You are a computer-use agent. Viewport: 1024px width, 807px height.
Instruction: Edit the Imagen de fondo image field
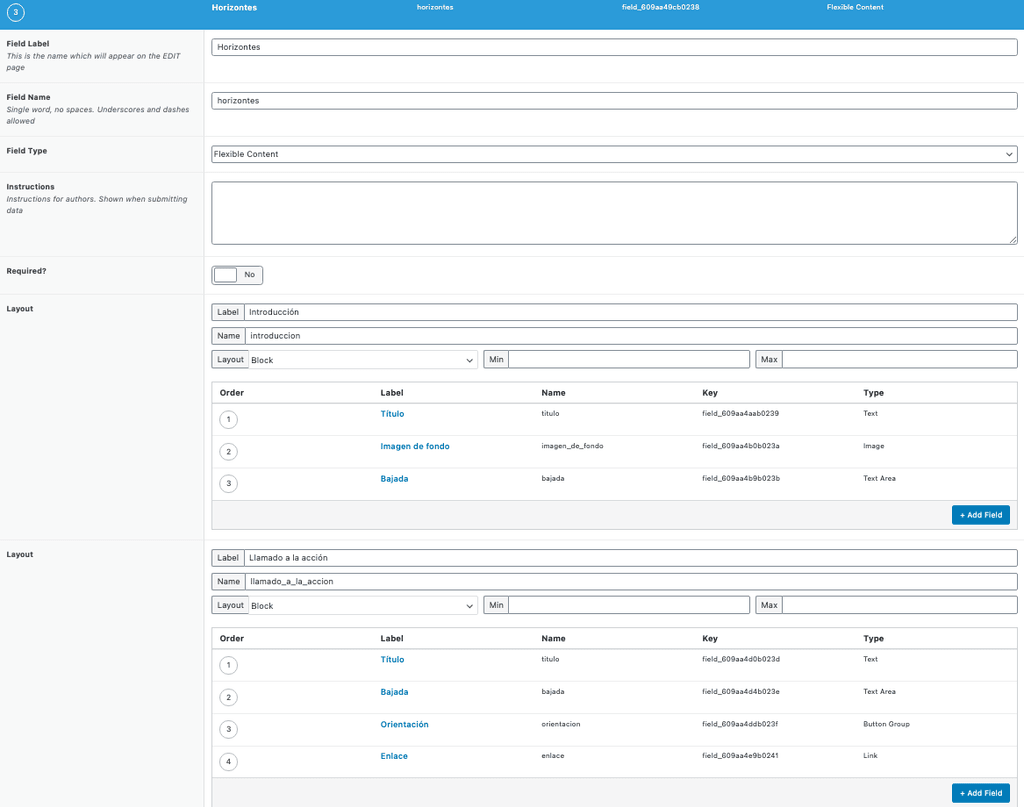(414, 446)
